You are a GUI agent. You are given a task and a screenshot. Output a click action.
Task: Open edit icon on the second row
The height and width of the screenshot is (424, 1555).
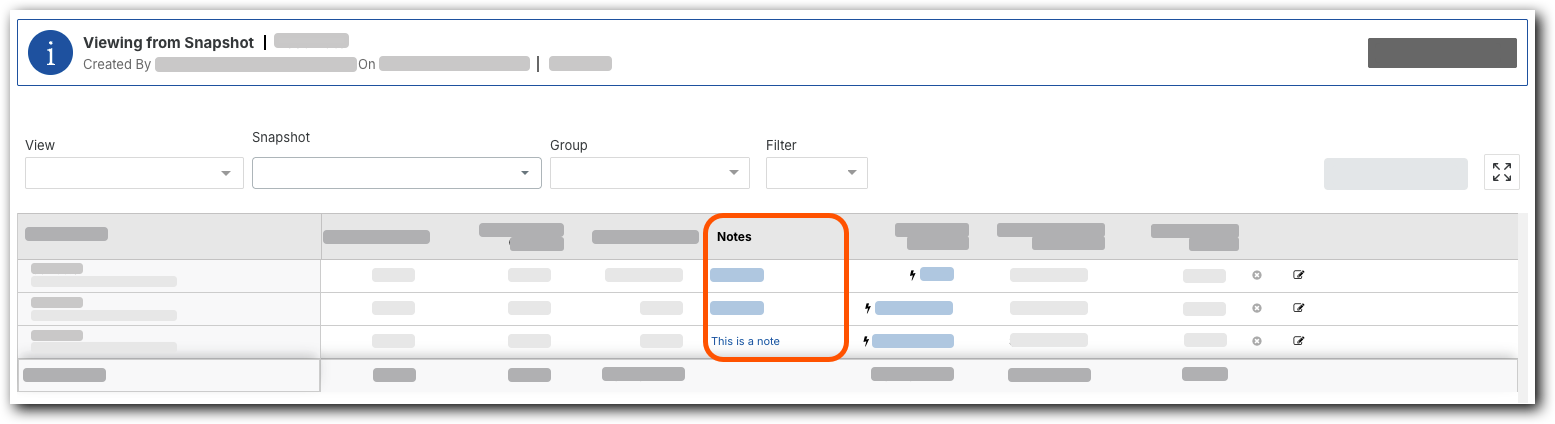tap(1299, 308)
